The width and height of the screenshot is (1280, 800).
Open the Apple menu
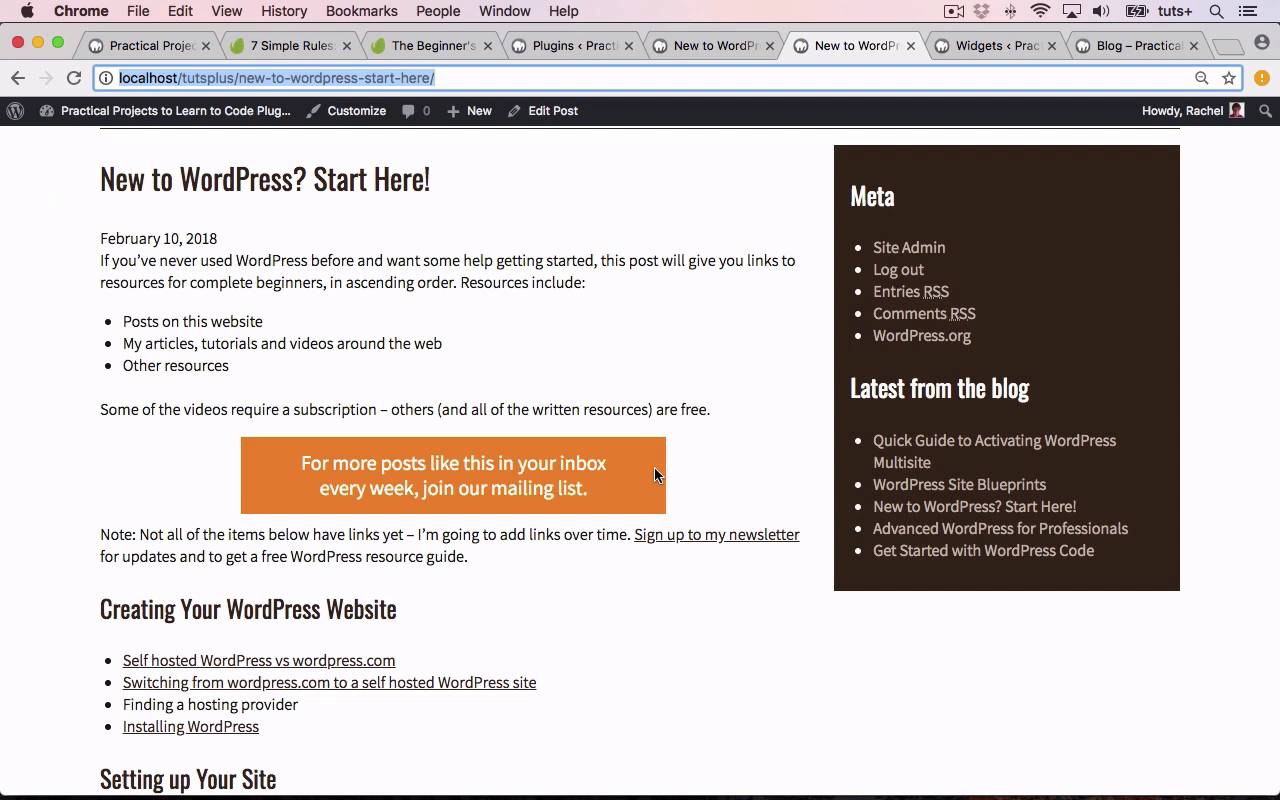click(27, 11)
